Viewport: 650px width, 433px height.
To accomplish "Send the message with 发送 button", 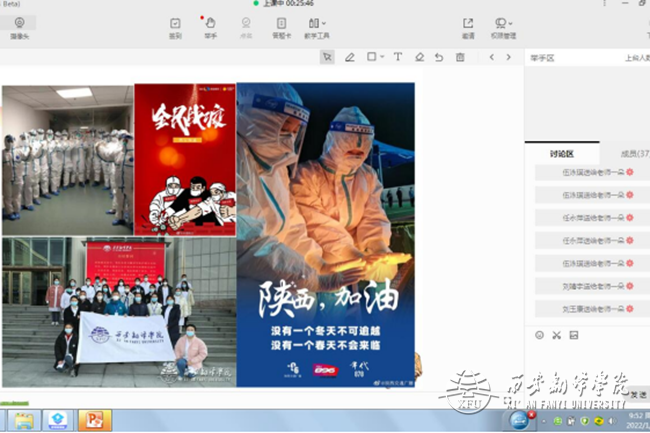I will pos(639,395).
